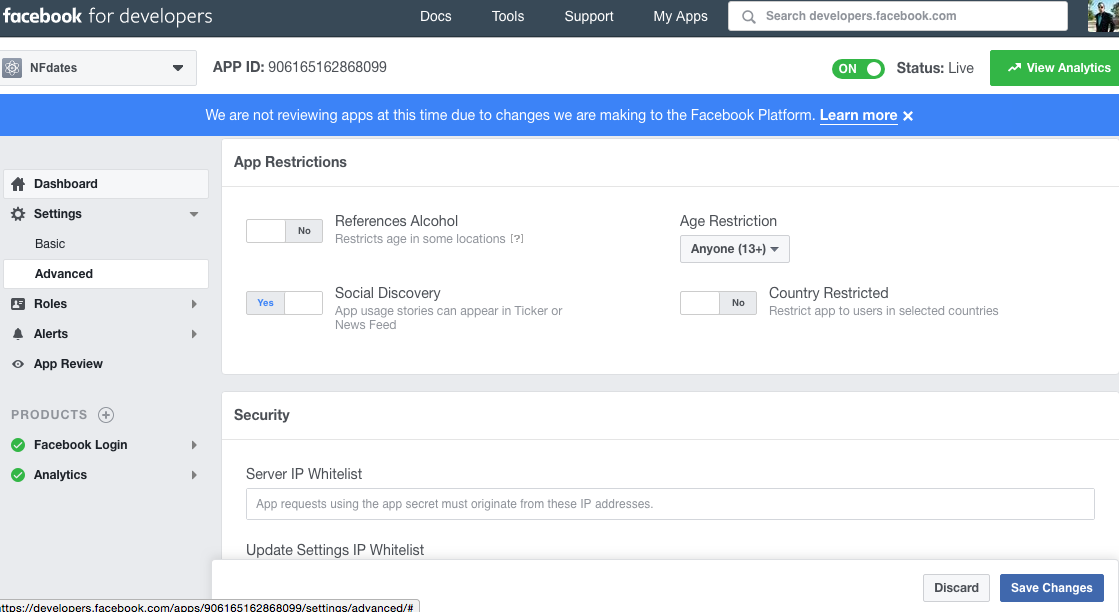Click the Facebook Login green checkmark icon
Viewport: 1119px width, 612px height.
coord(18,445)
